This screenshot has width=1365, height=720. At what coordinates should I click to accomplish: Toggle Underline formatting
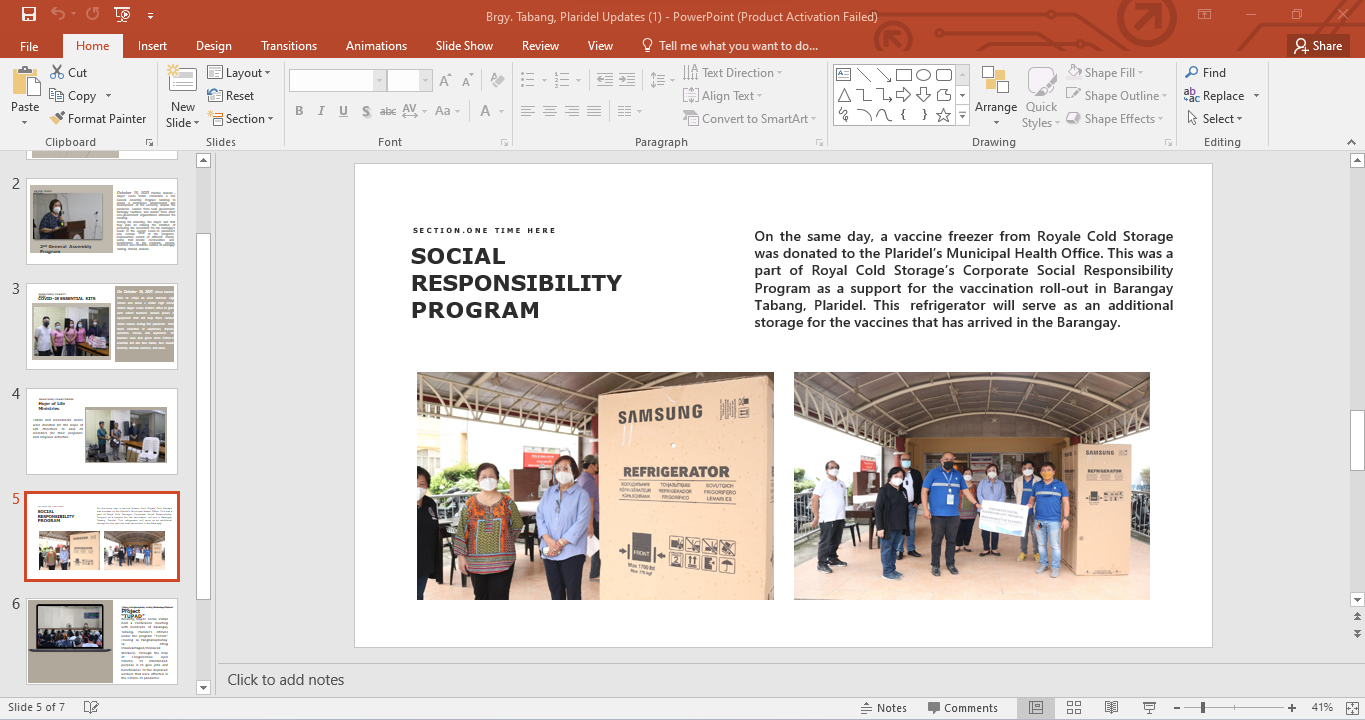pos(345,111)
